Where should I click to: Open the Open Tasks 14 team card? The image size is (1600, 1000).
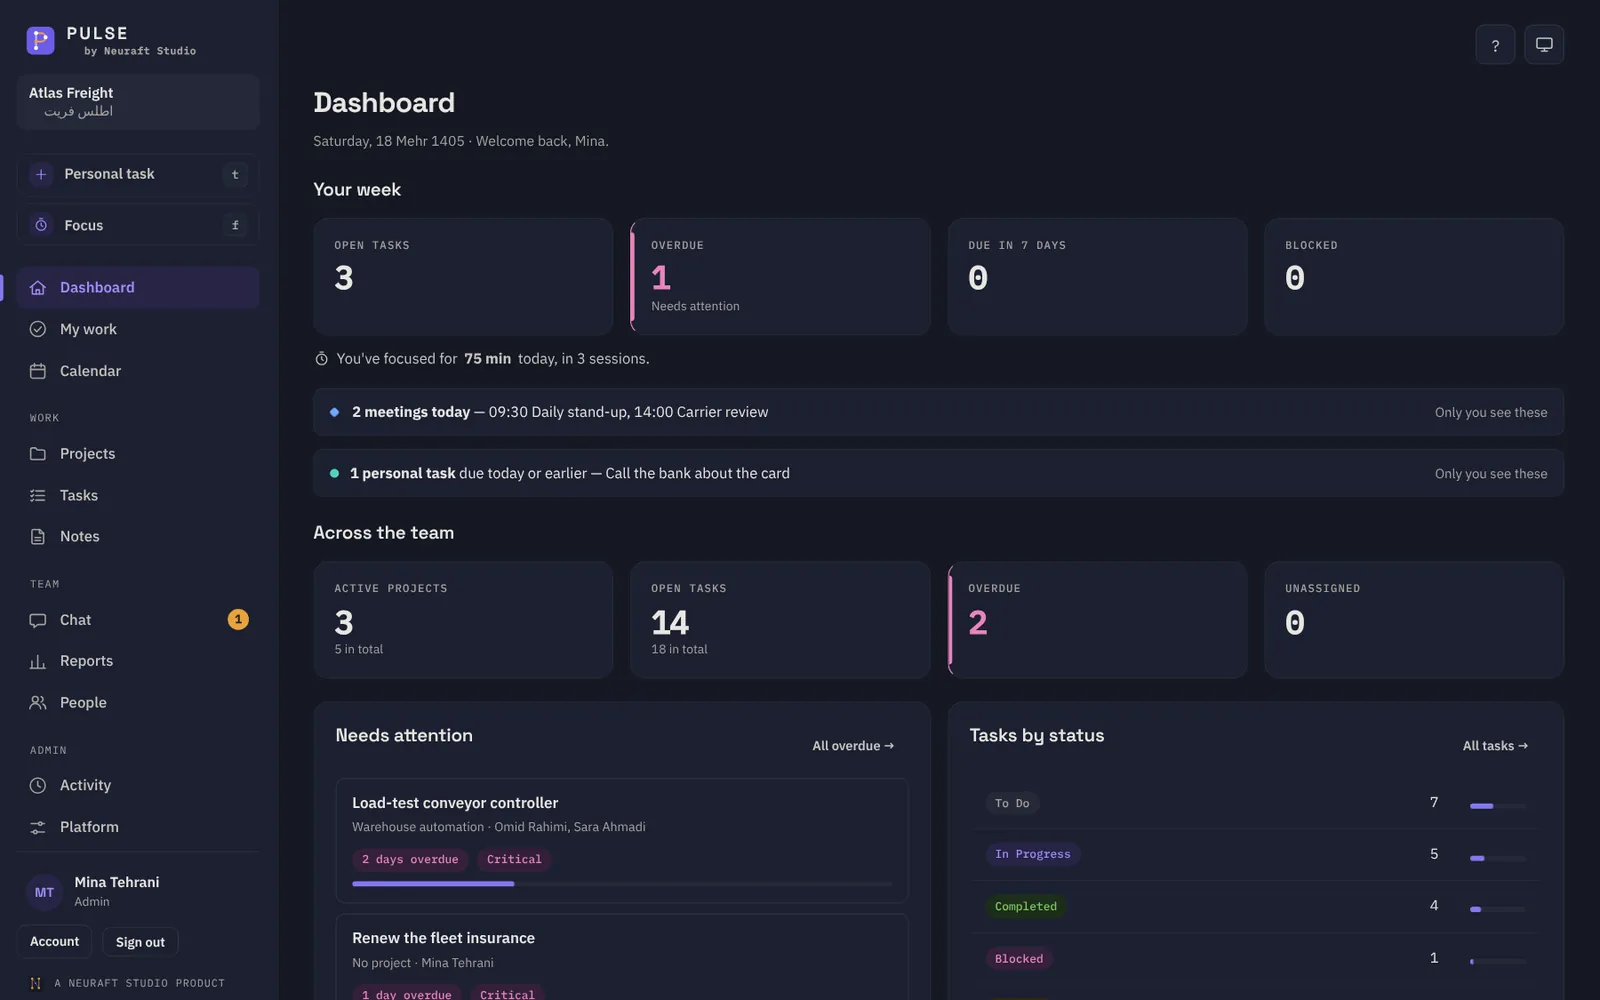(x=780, y=620)
